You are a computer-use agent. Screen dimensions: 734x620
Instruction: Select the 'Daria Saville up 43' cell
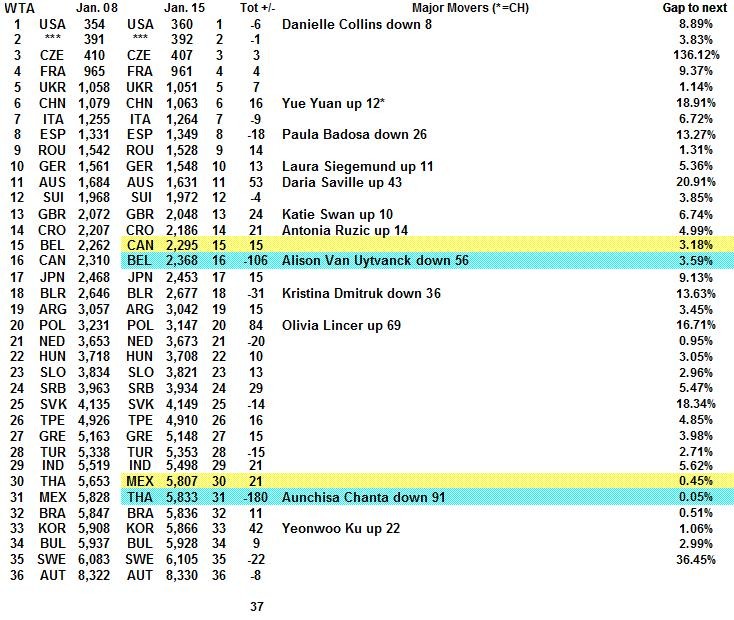[x=349, y=182]
